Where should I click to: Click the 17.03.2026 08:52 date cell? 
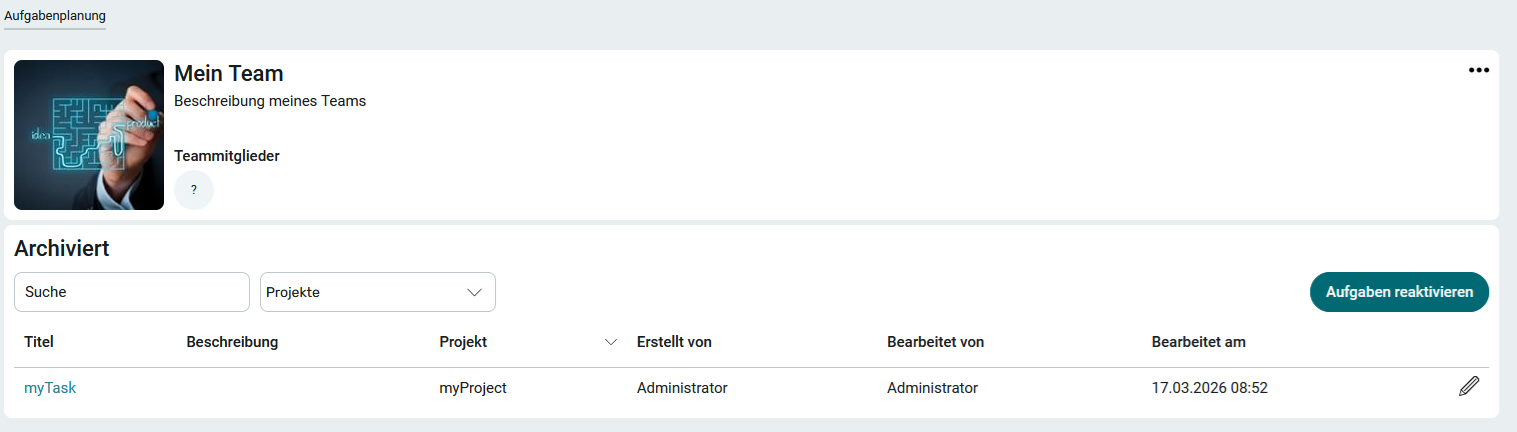[x=1209, y=388]
